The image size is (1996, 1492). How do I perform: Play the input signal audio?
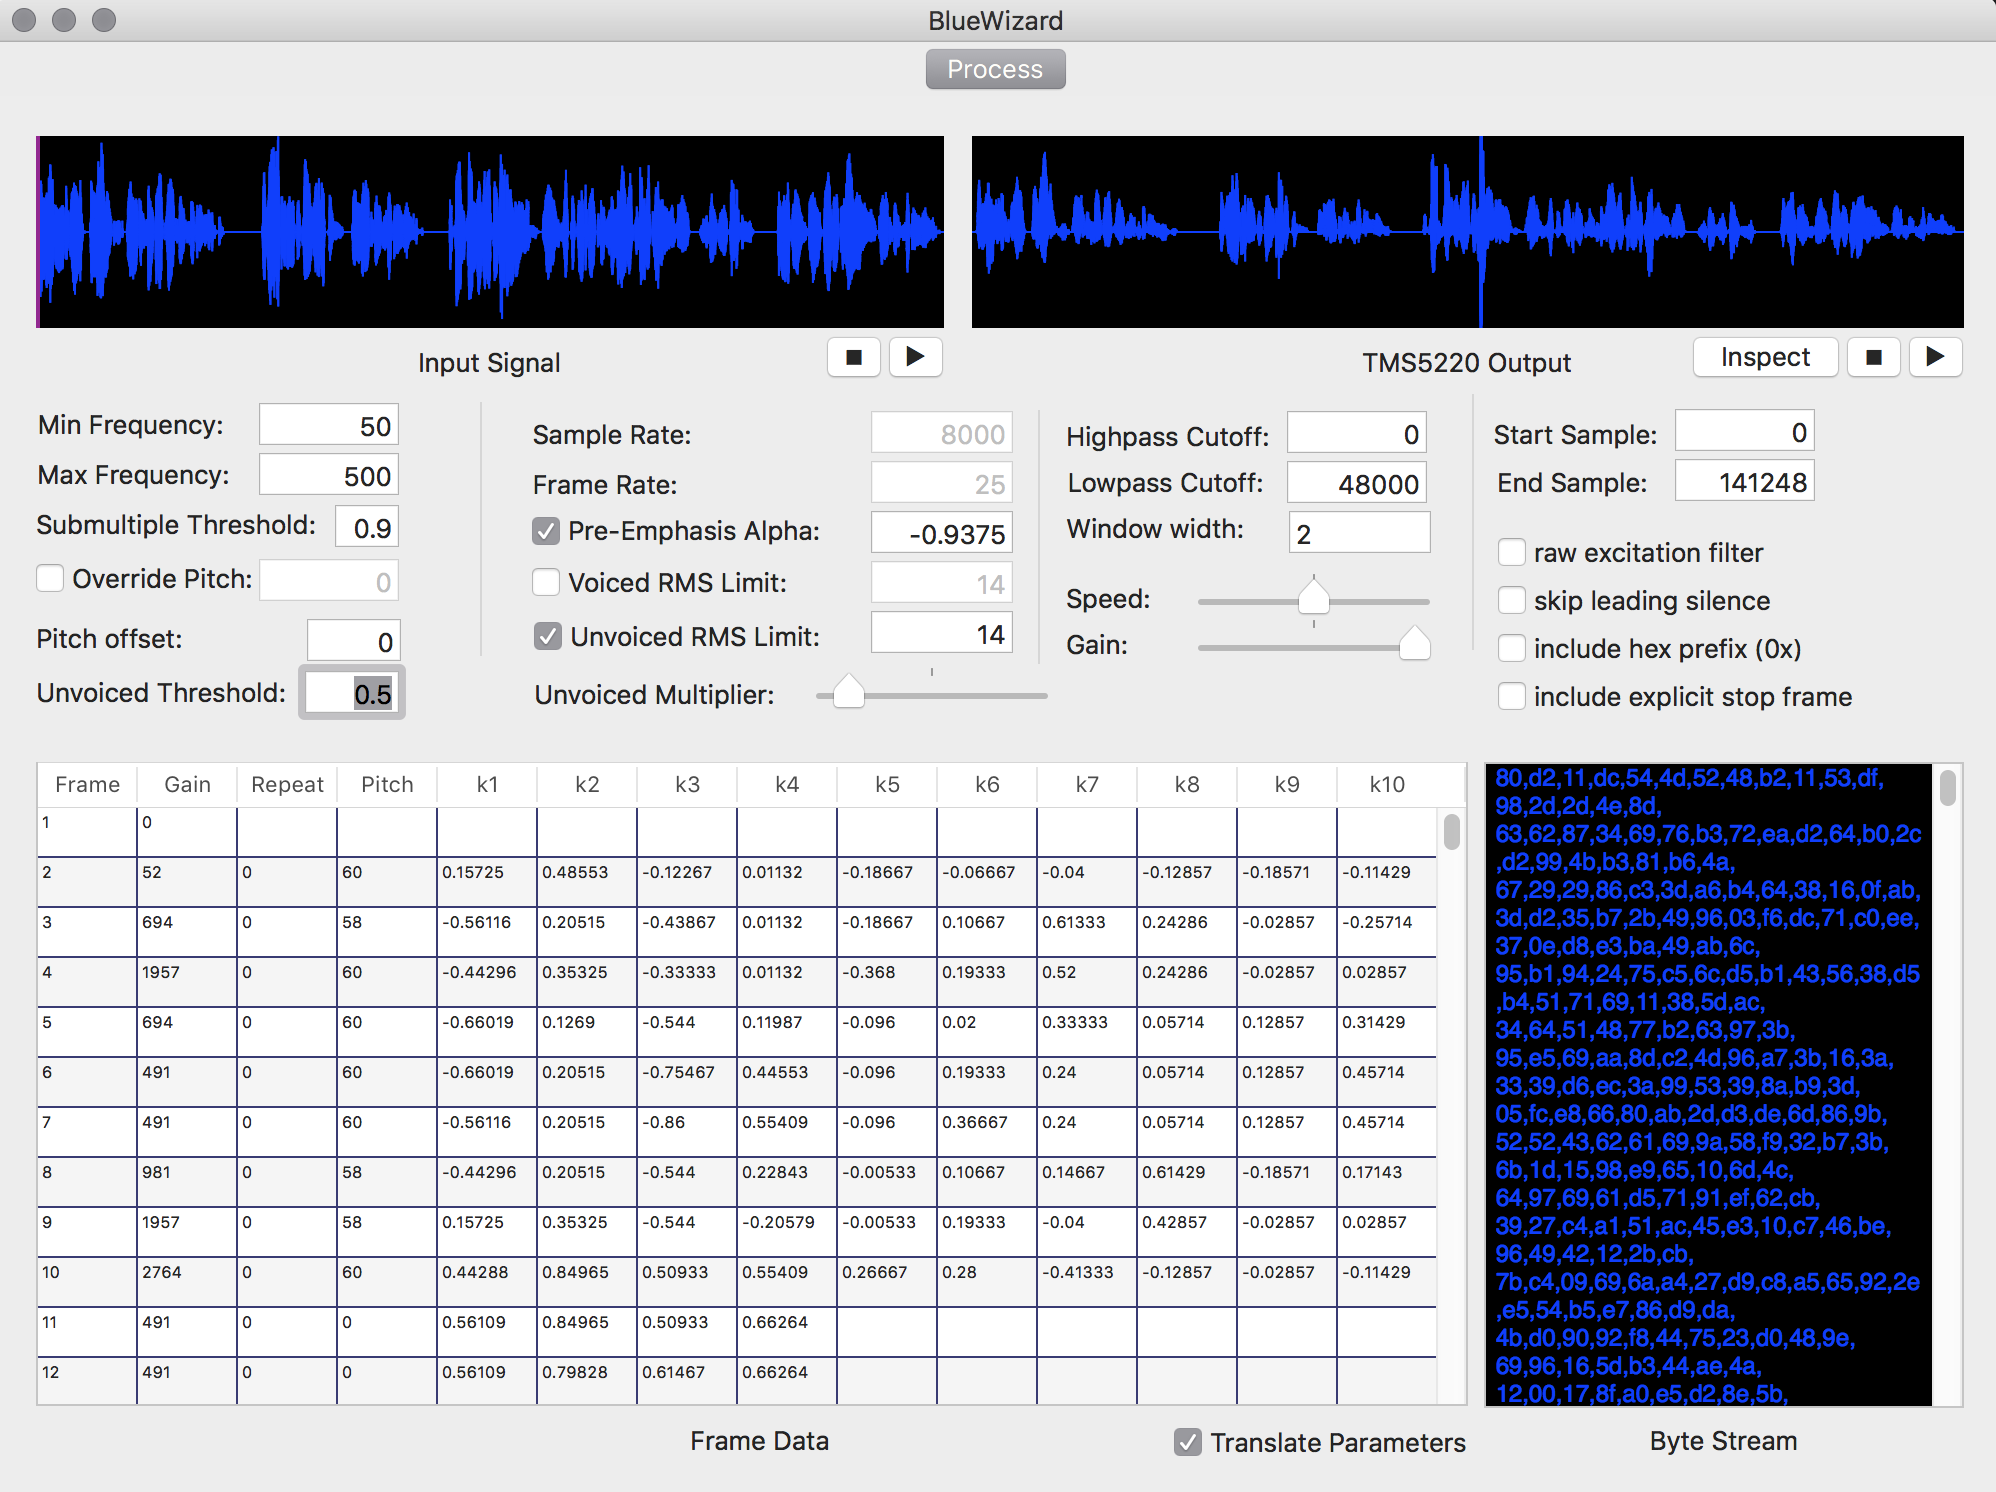(x=914, y=357)
